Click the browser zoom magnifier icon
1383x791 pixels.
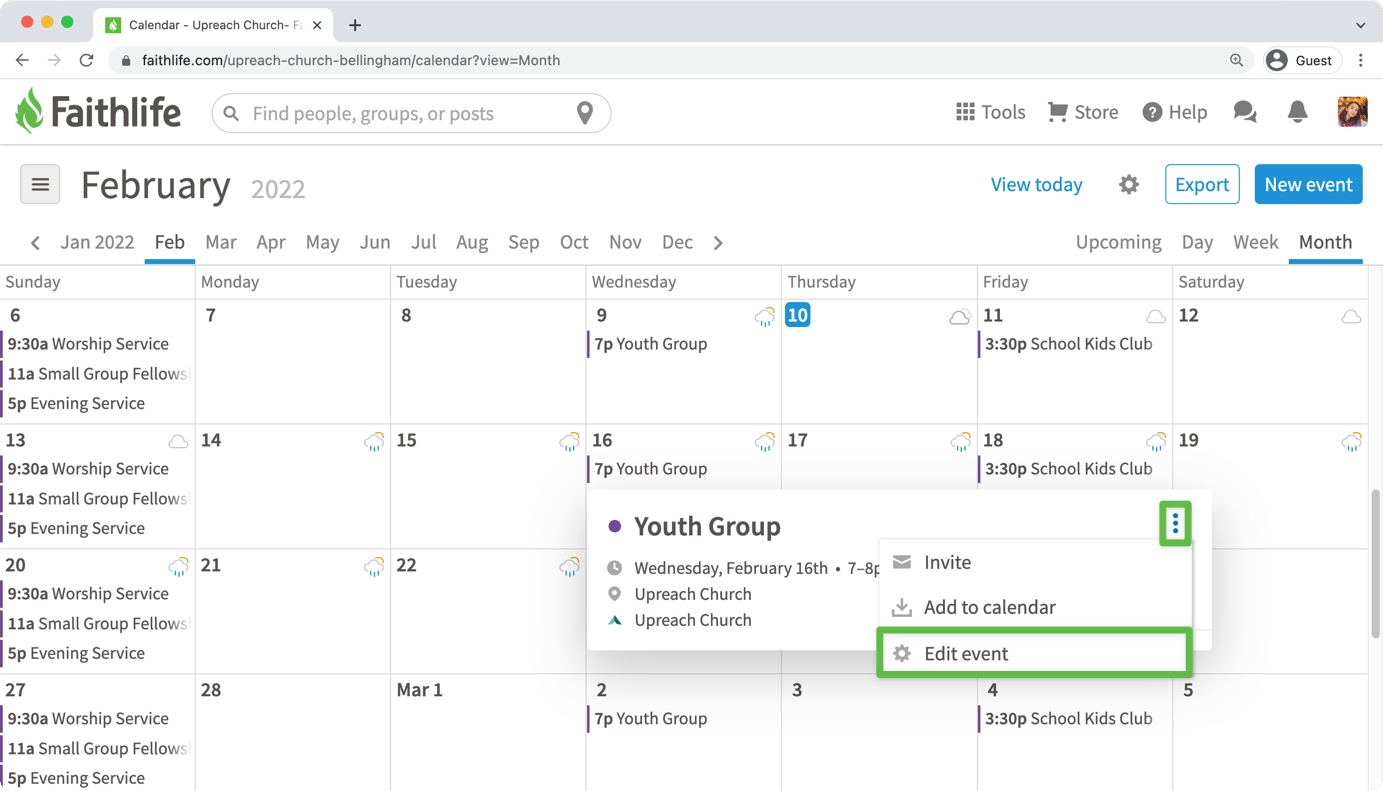(x=1237, y=60)
